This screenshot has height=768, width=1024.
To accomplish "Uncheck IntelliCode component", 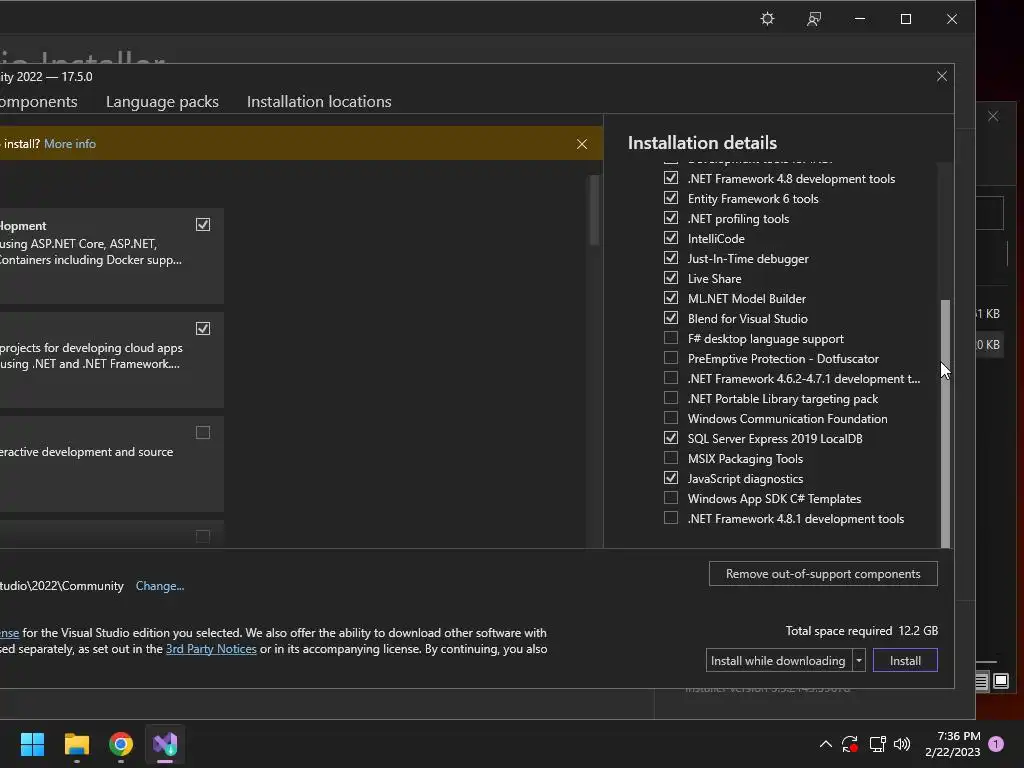I will [671, 238].
